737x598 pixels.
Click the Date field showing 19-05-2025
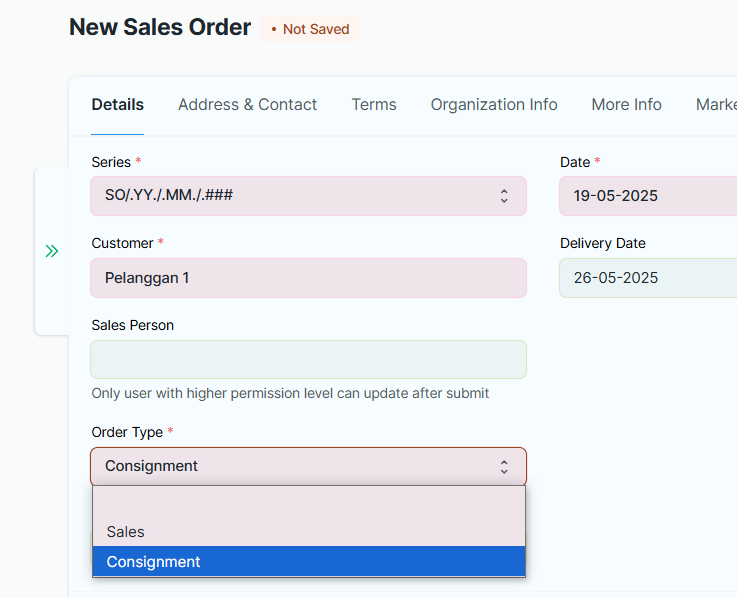[648, 196]
